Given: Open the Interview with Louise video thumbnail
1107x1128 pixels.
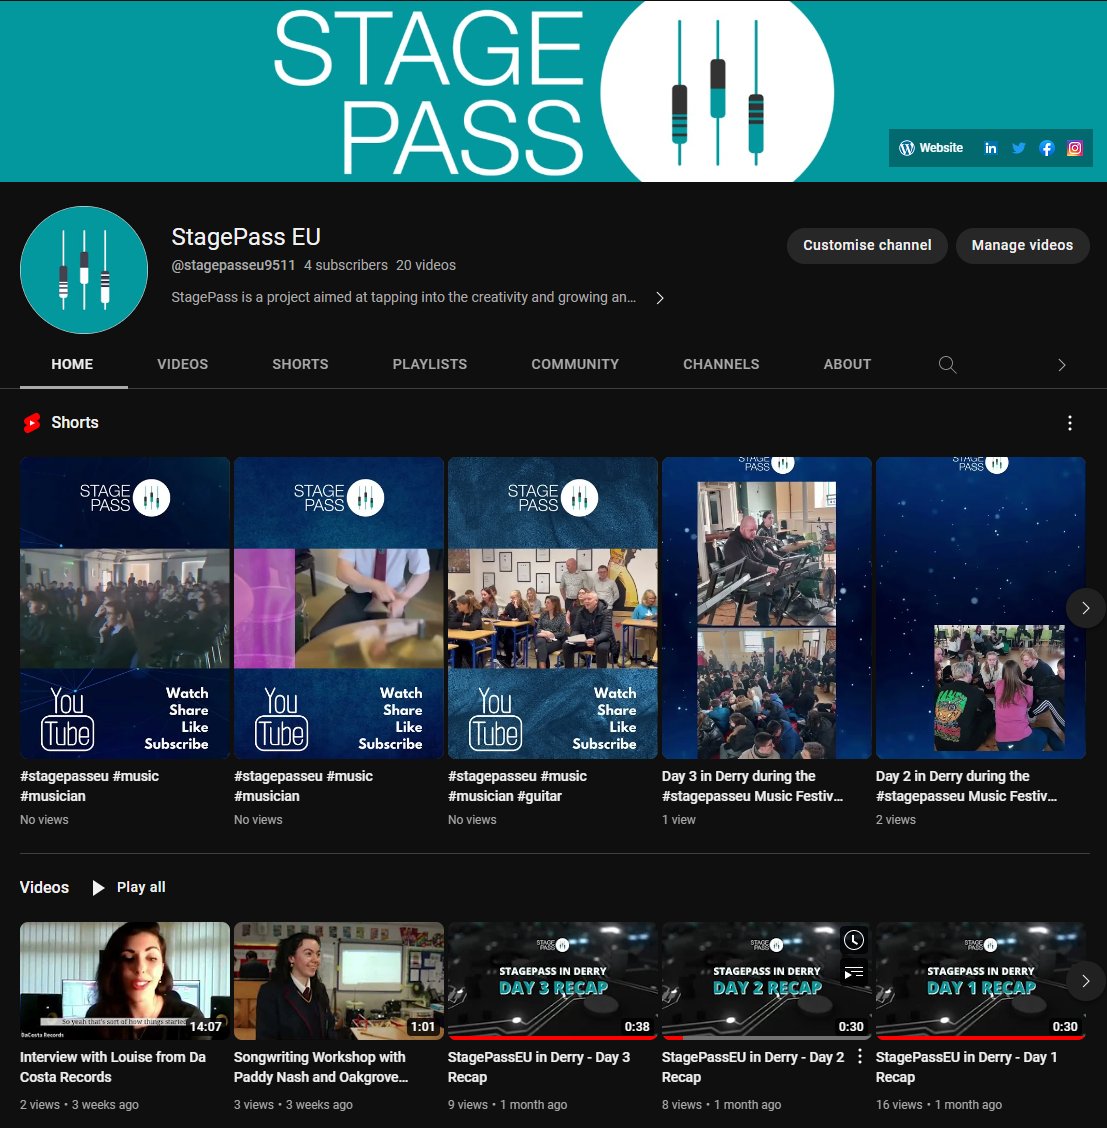Looking at the screenshot, I should [125, 981].
